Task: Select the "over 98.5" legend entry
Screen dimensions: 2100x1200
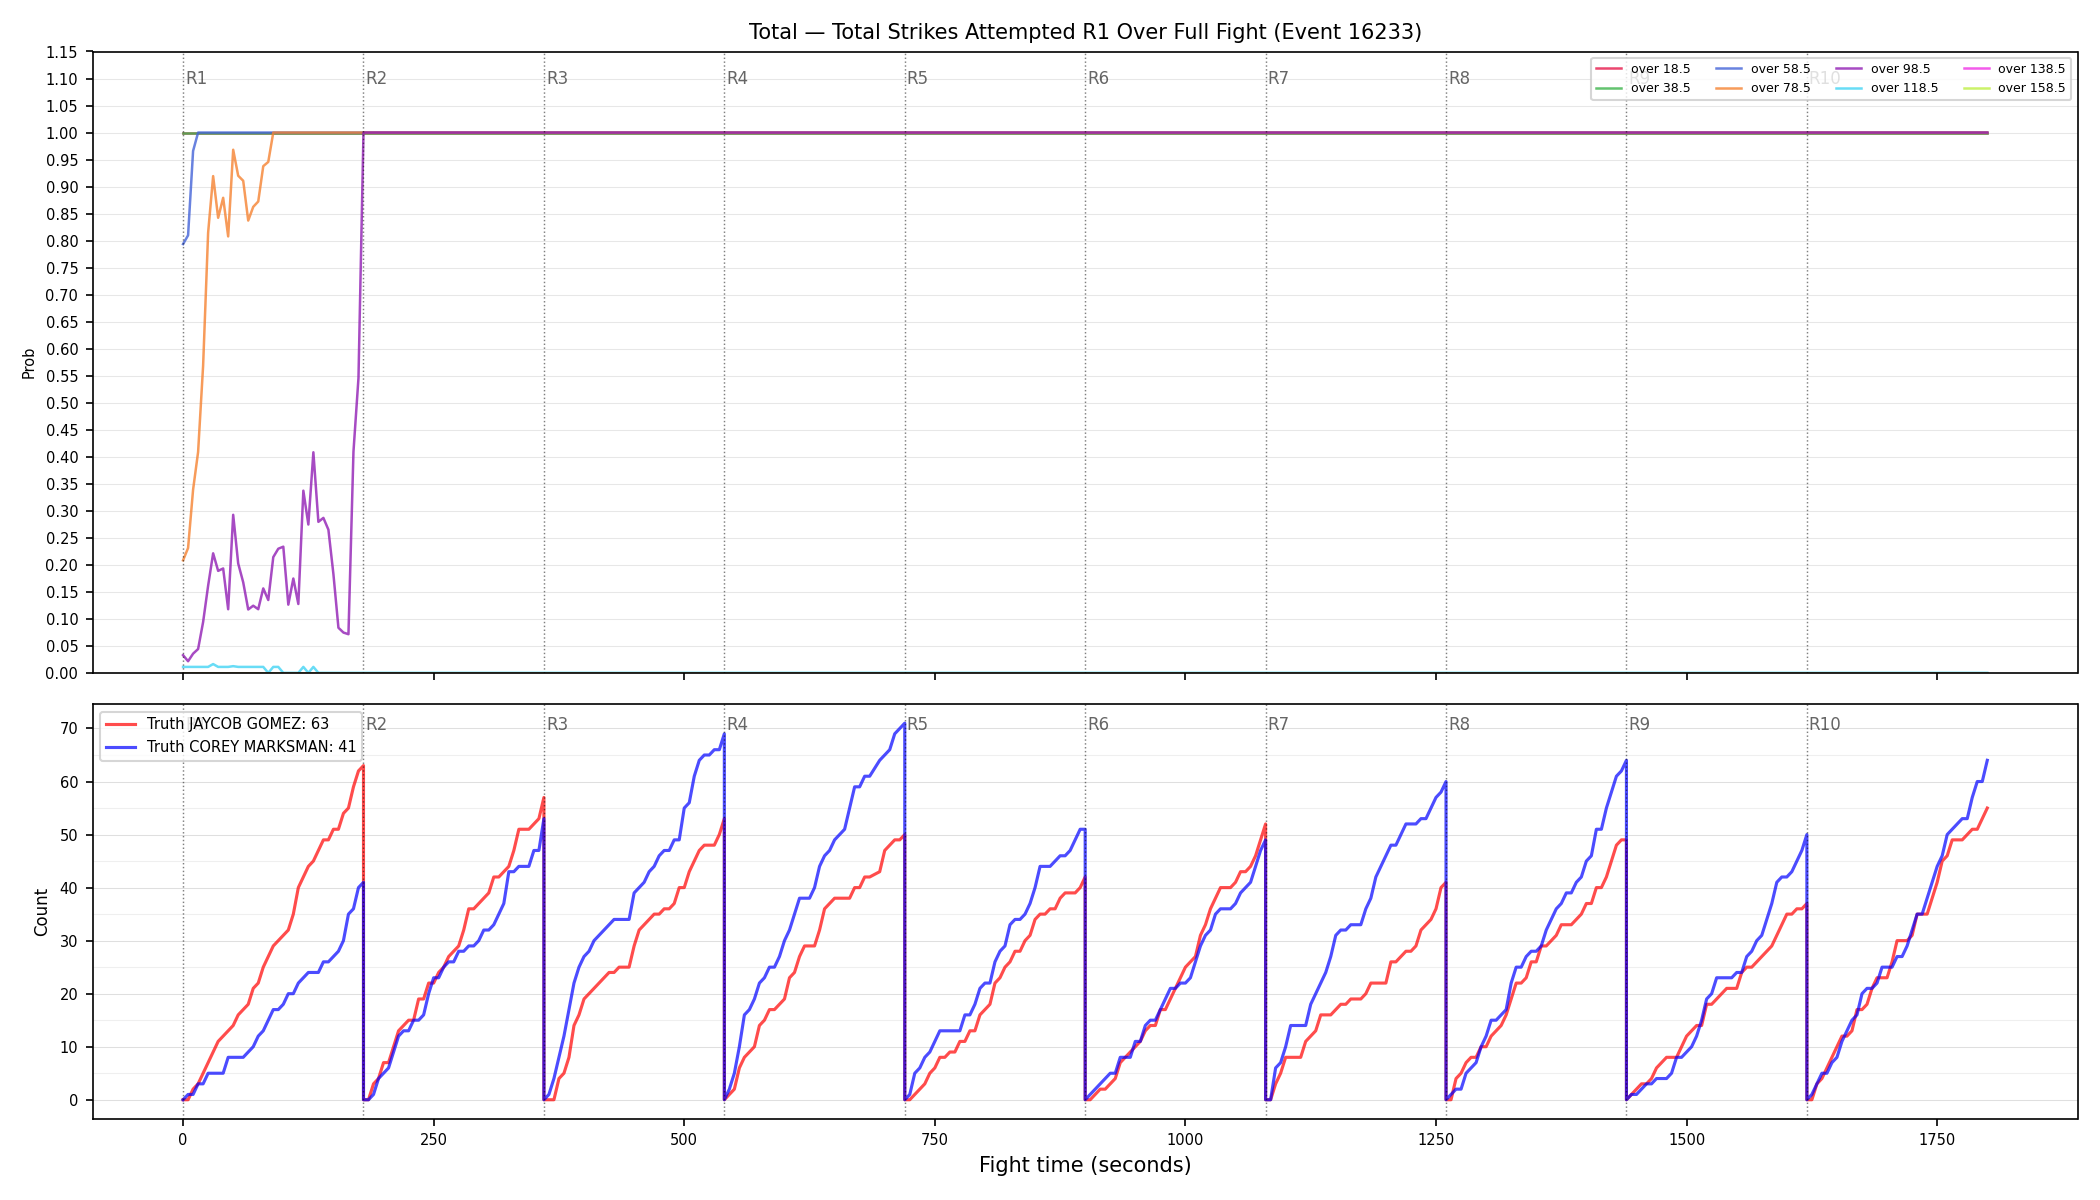Action: click(1883, 69)
